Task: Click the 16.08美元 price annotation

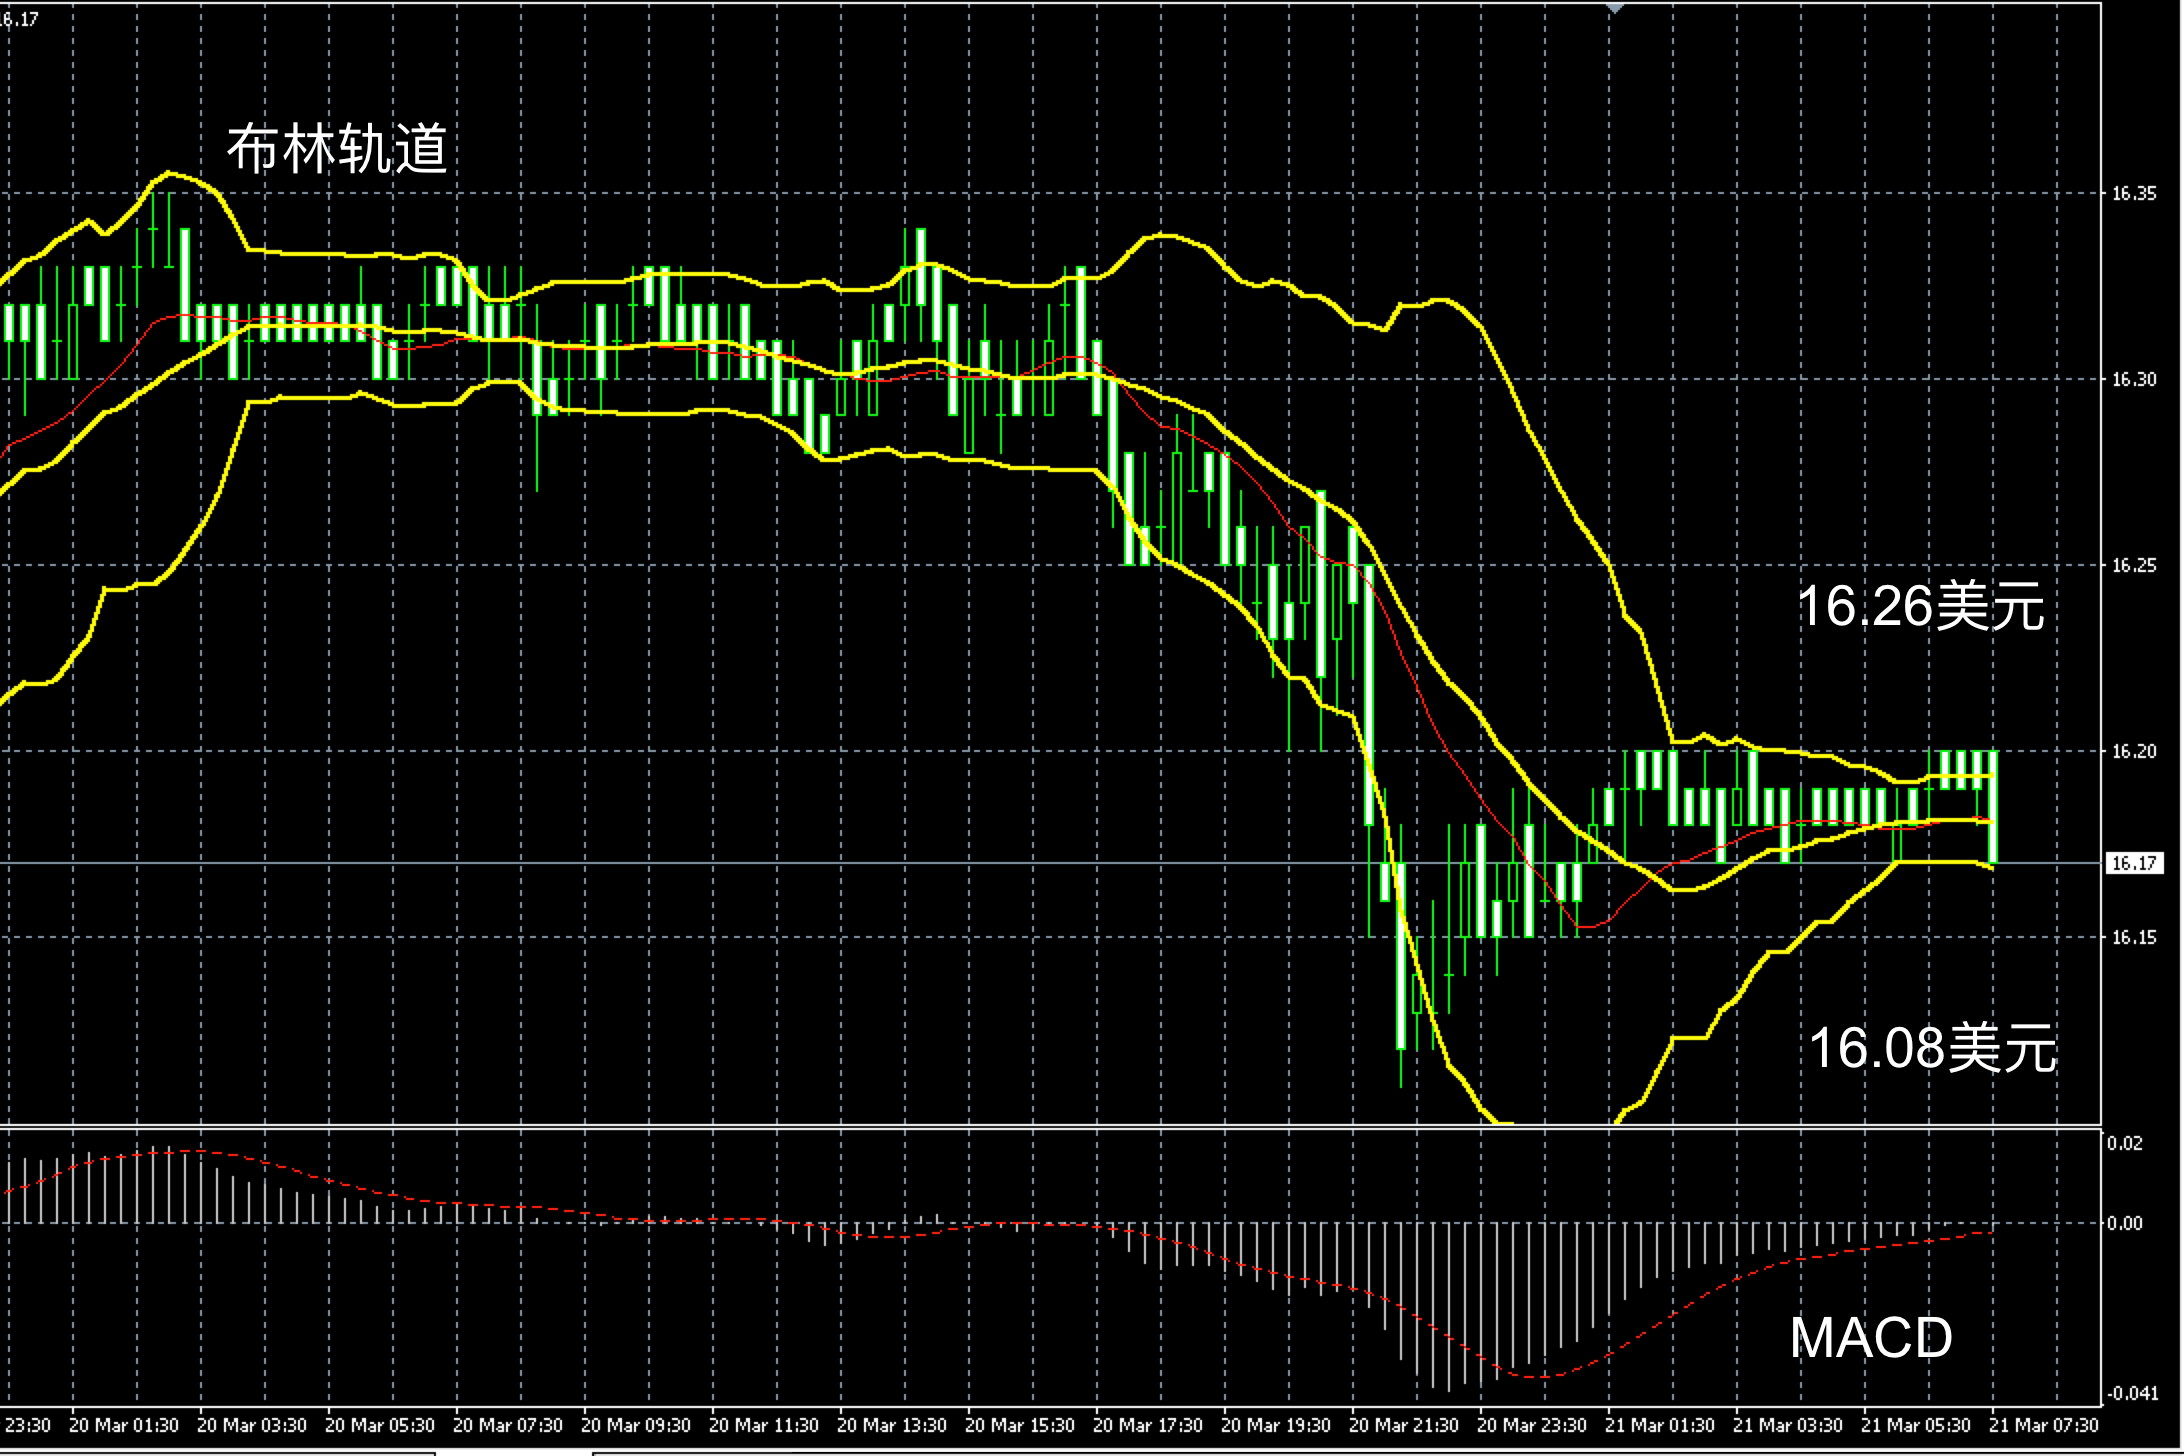Action: (x=1933, y=1048)
